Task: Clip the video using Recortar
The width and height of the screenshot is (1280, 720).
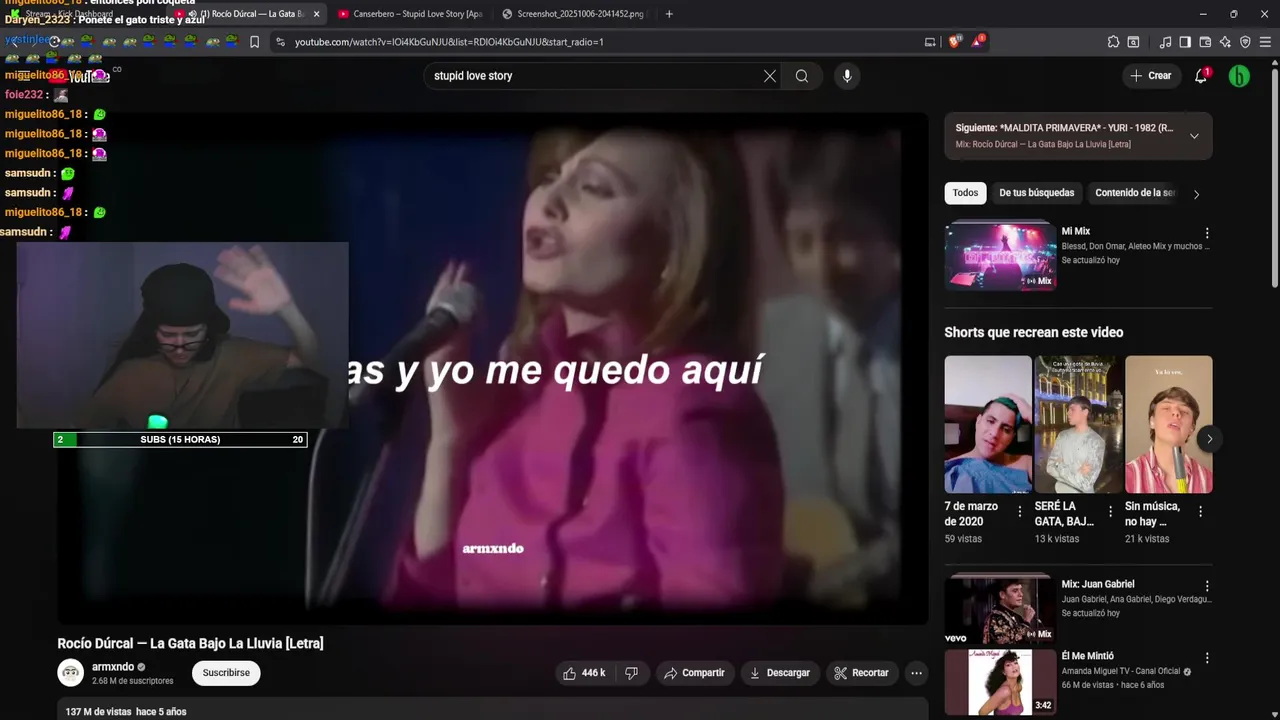Action: [x=861, y=673]
